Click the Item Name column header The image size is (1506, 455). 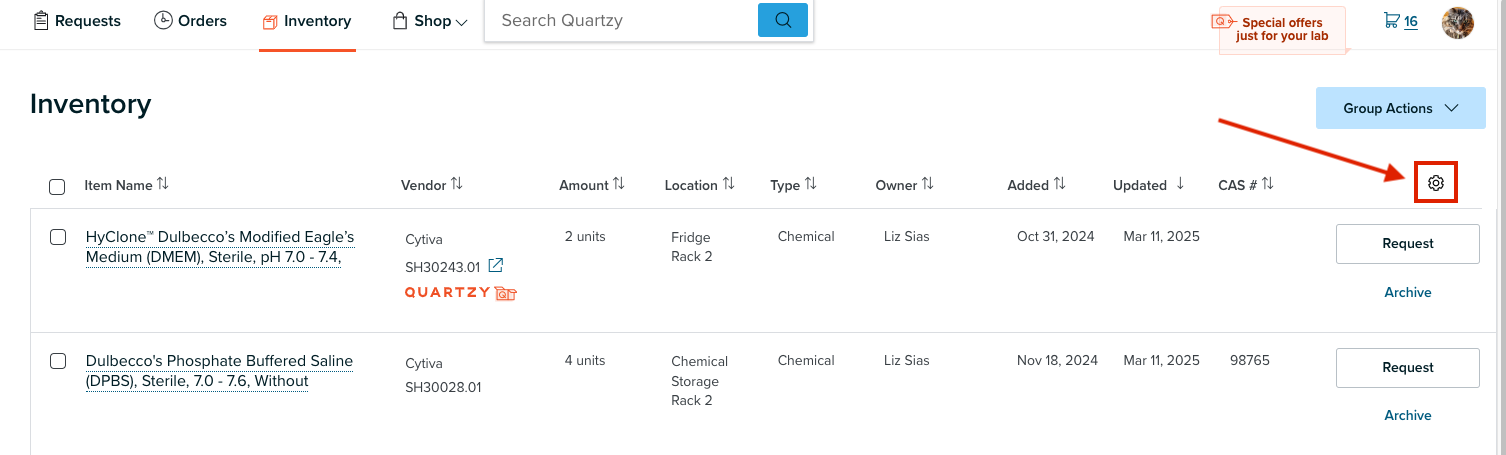coord(118,185)
